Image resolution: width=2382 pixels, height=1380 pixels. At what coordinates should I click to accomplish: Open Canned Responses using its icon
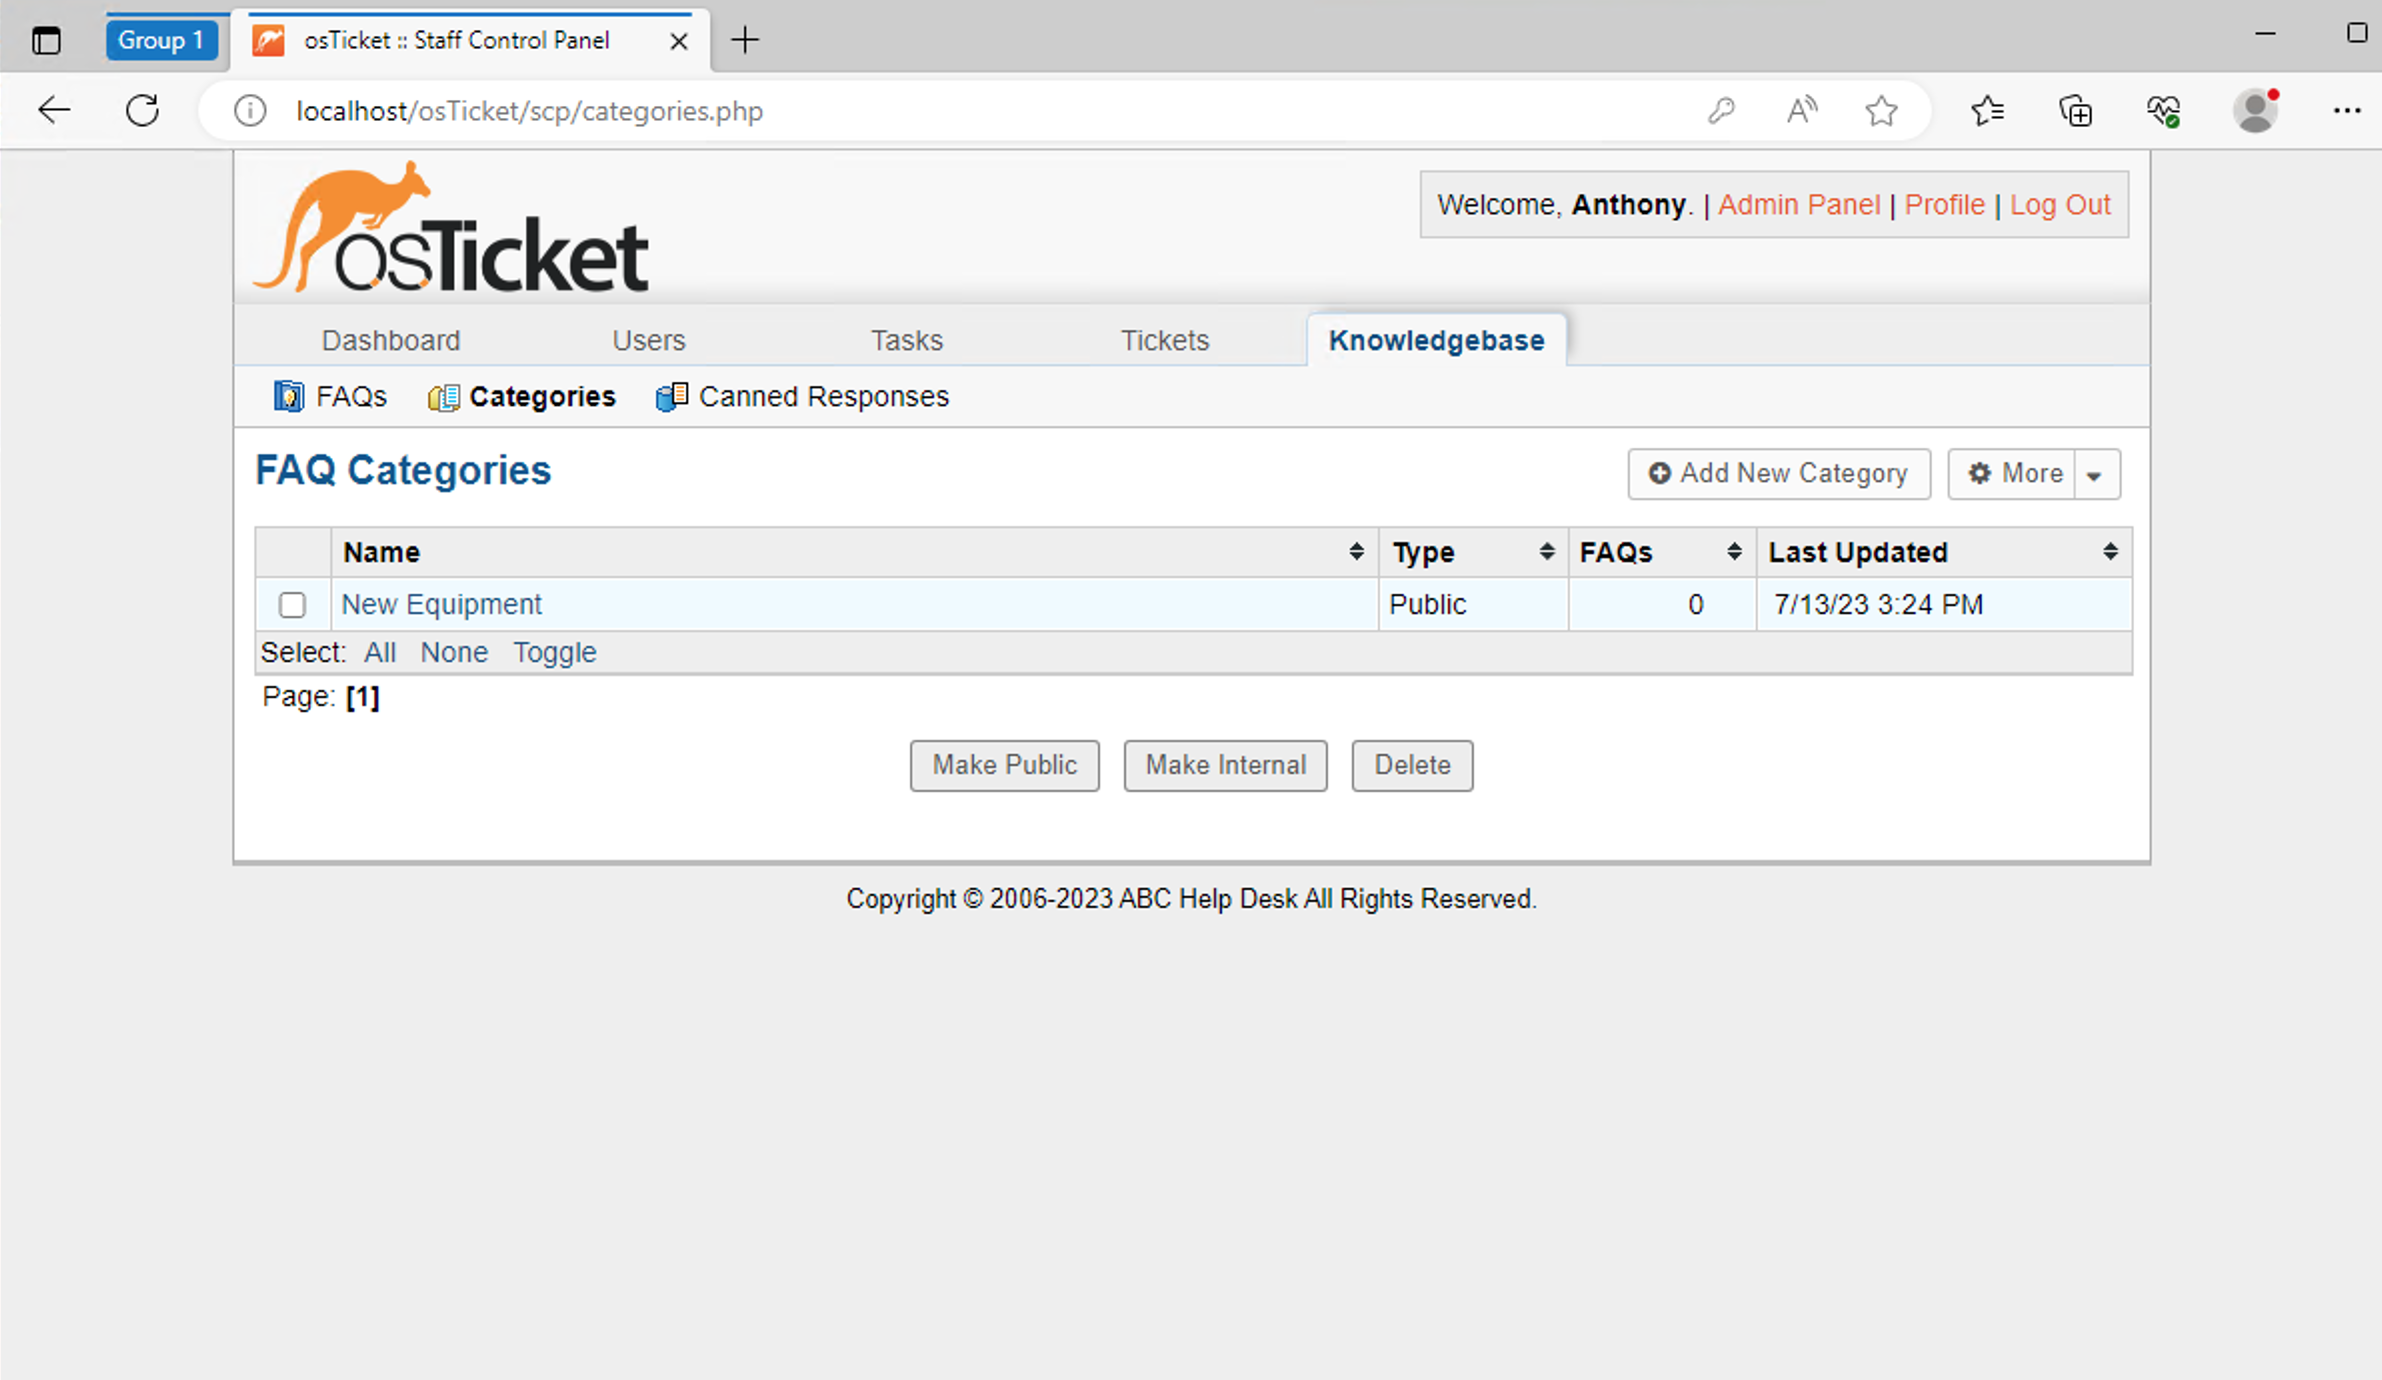coord(671,396)
